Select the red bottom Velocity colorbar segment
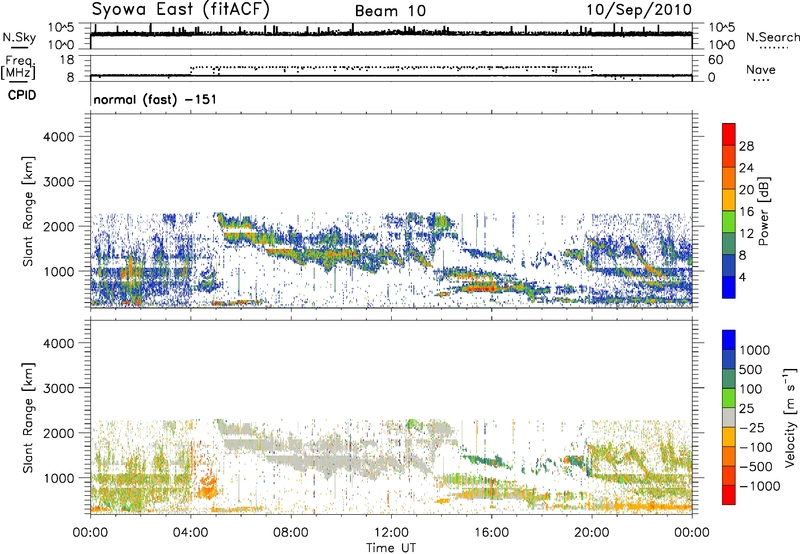 point(729,495)
